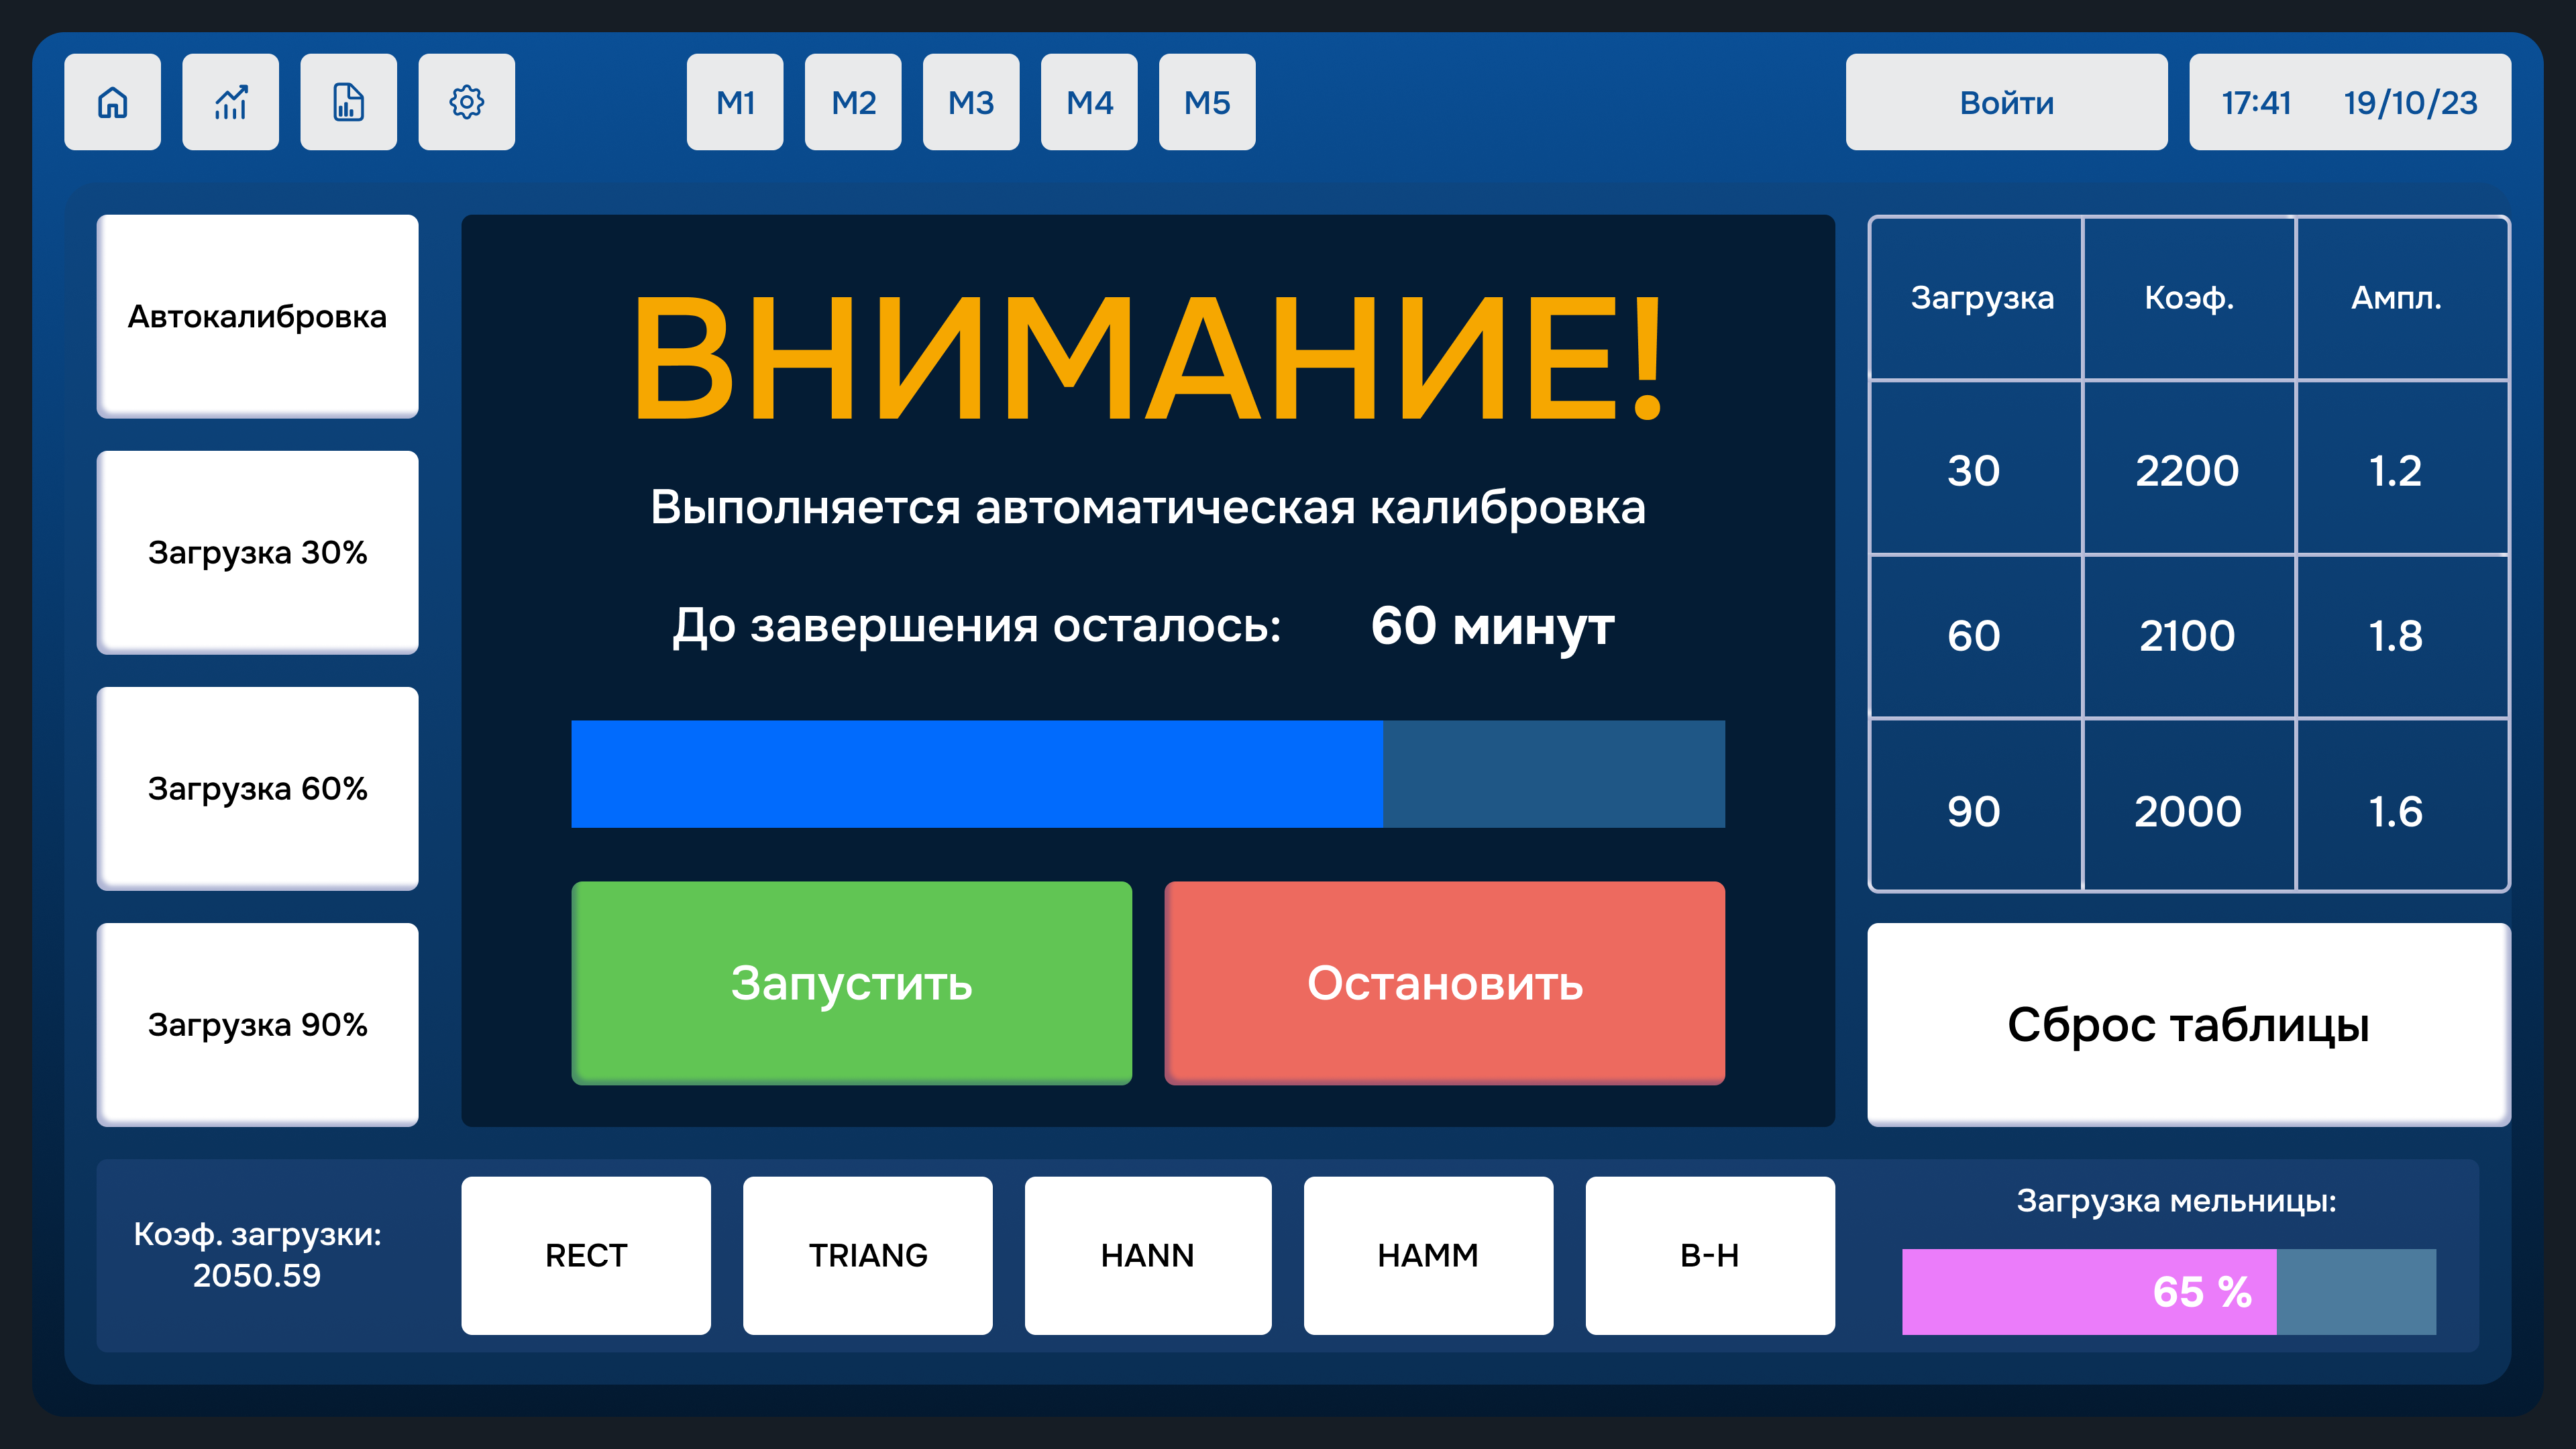2576x1449 pixels.
Task: Click the 2100 coefficient table cell
Action: coord(2187,636)
